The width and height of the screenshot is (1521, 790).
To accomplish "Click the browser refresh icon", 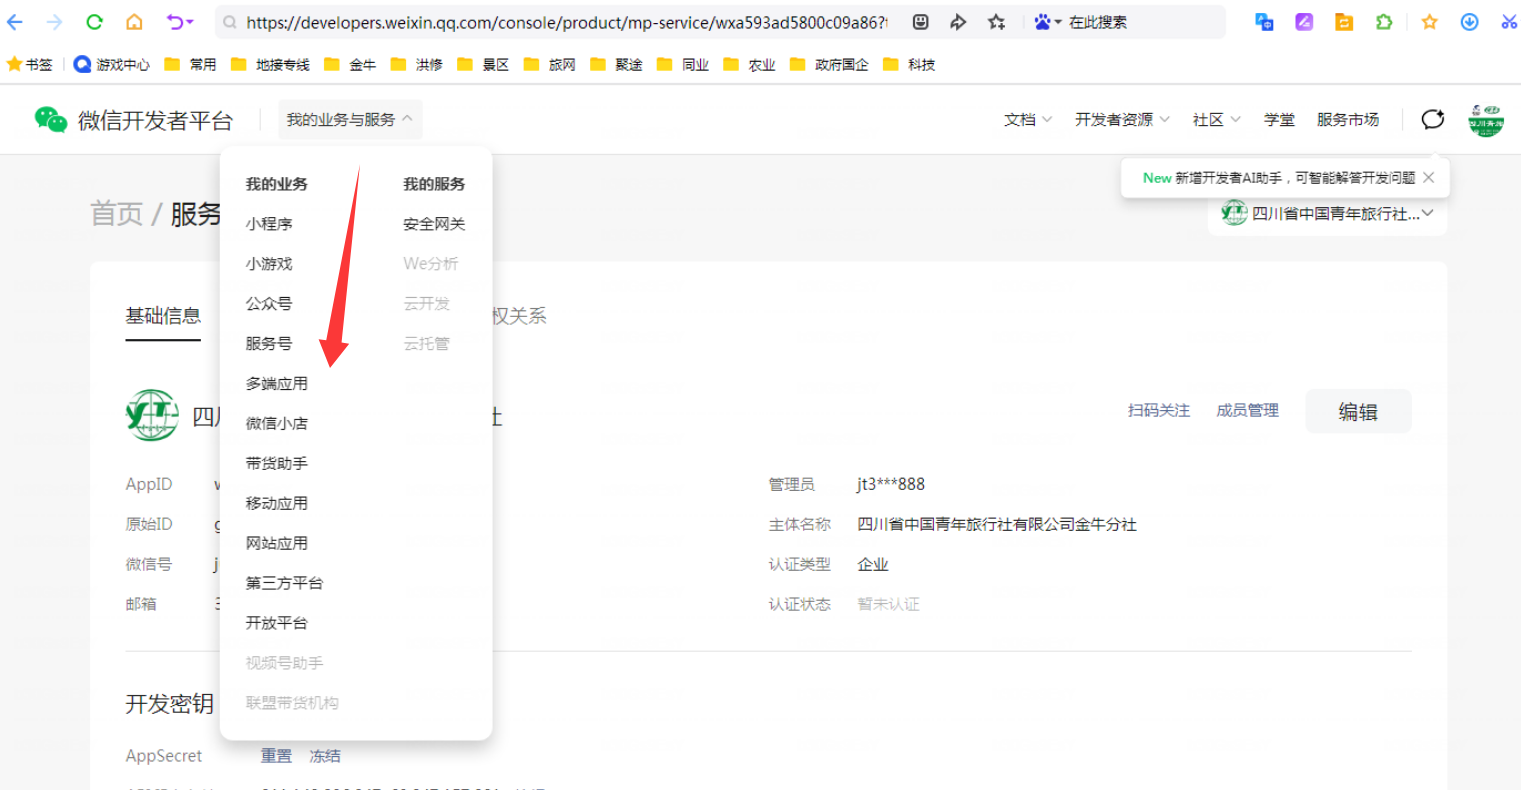I will point(94,22).
